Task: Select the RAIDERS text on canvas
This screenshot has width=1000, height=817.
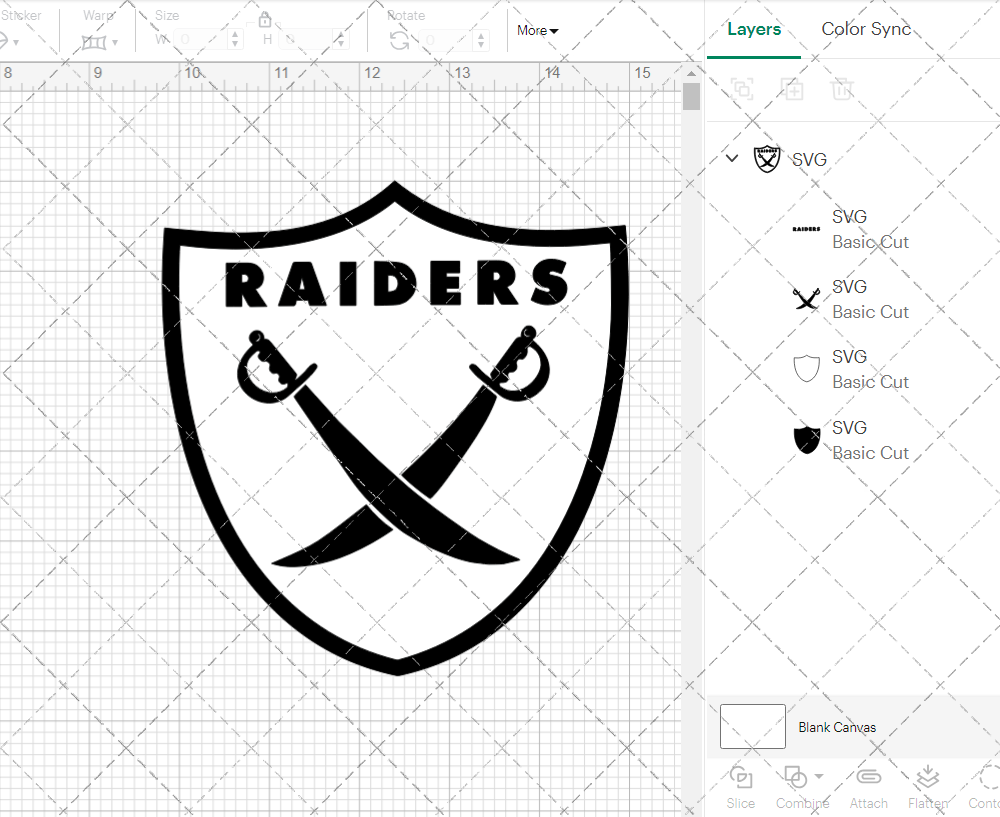Action: (396, 283)
